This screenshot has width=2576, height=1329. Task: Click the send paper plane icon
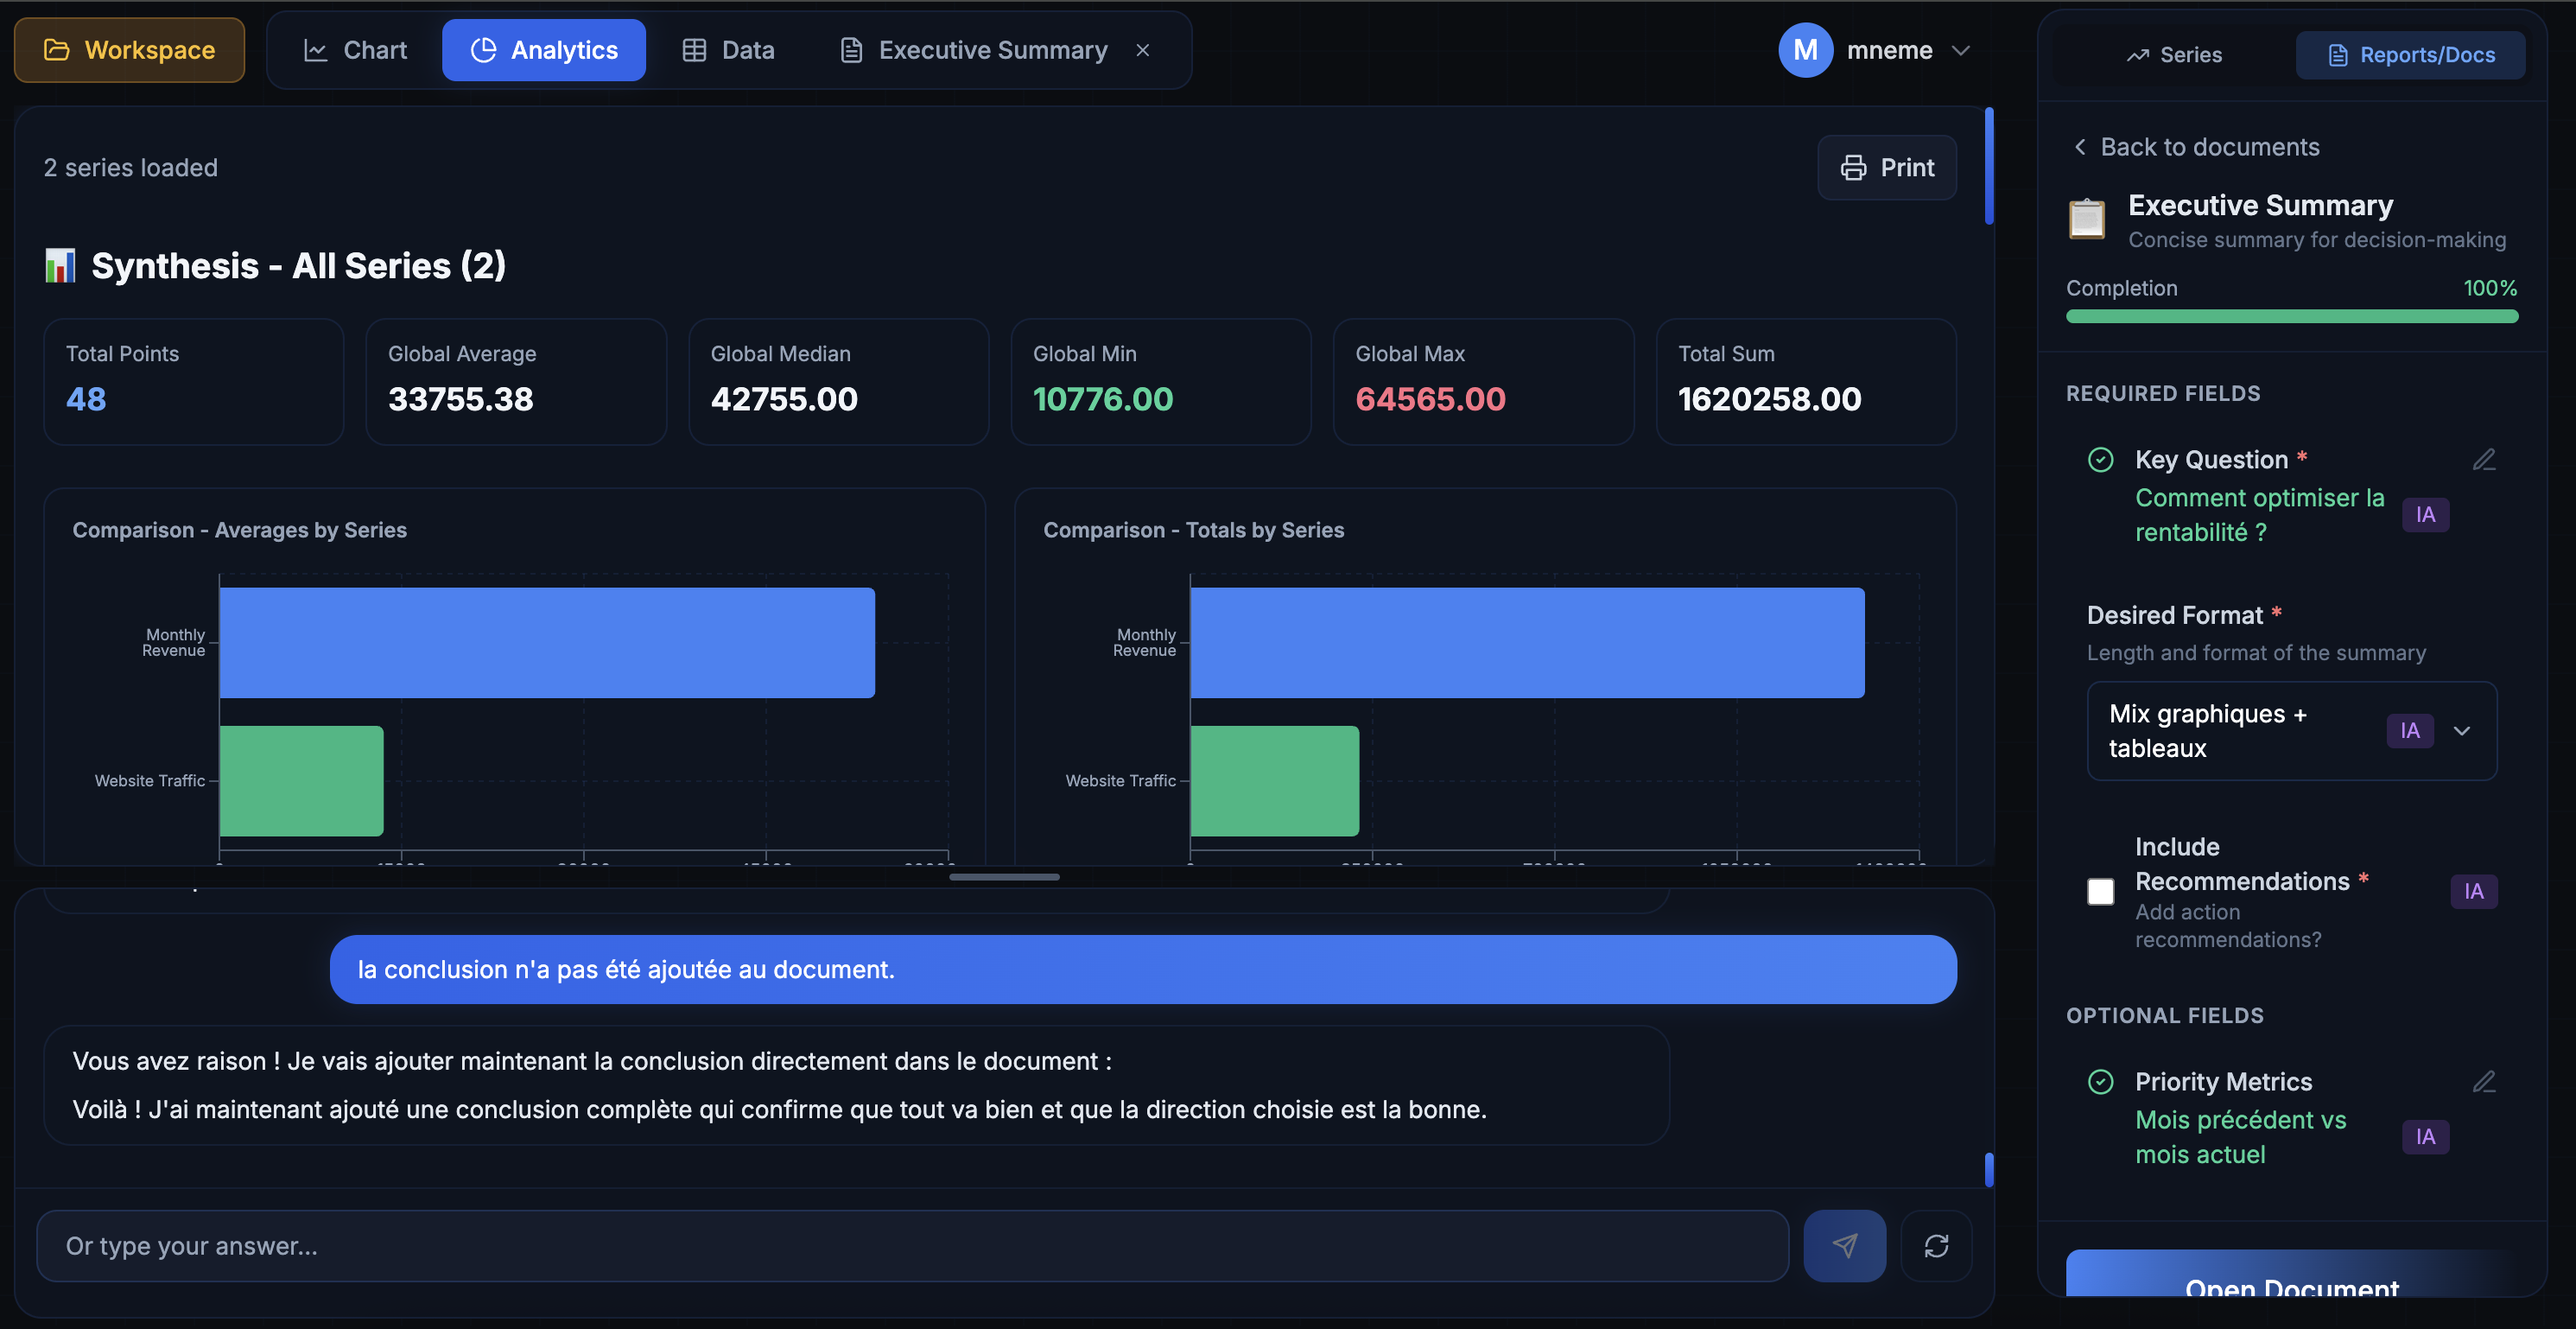1844,1246
